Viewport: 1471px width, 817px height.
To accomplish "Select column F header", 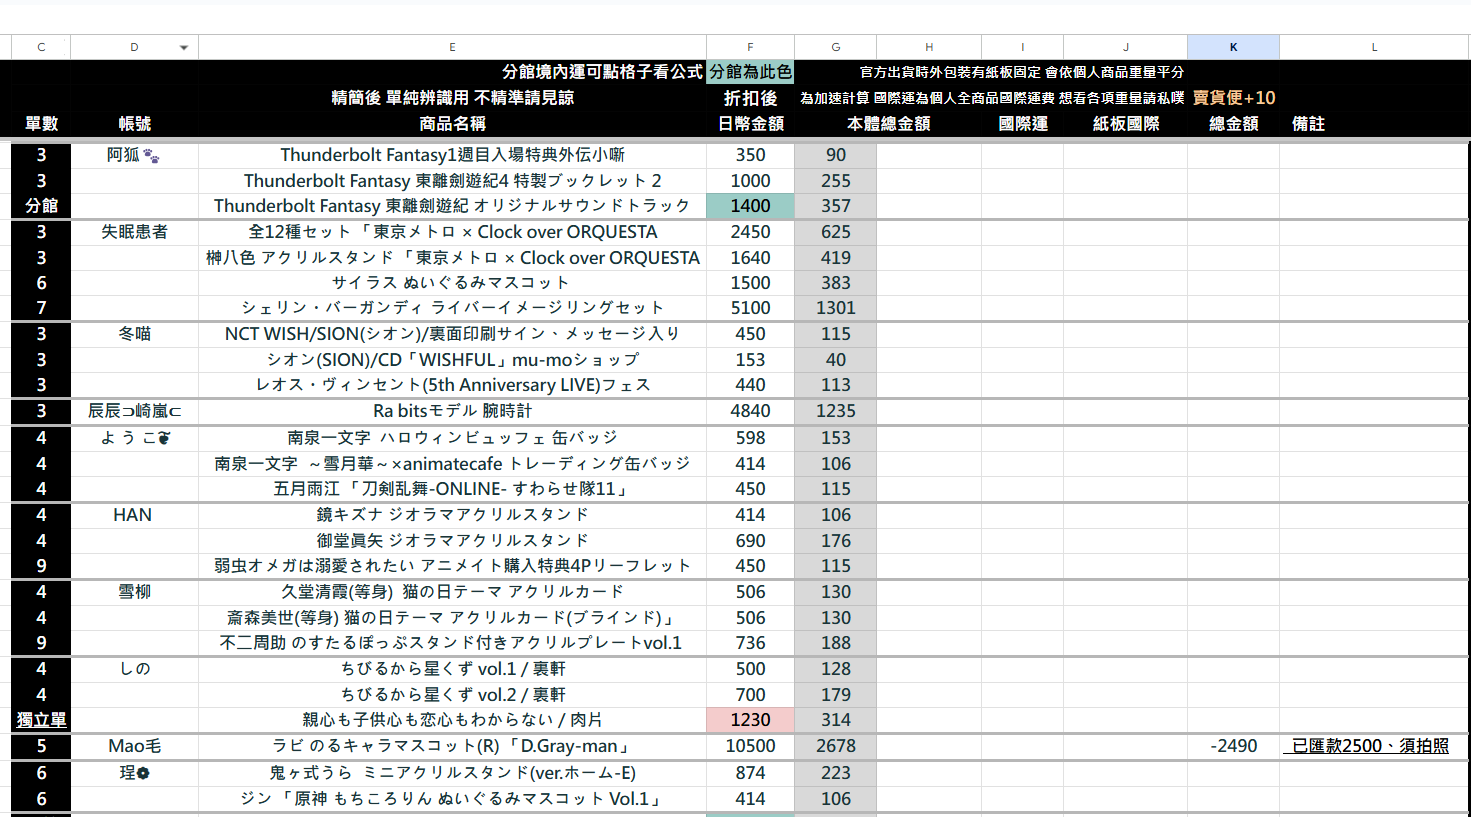I will (x=750, y=47).
